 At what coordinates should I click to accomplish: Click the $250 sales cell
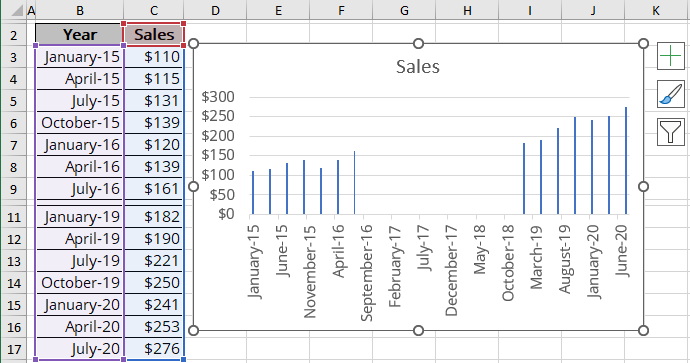pos(154,283)
